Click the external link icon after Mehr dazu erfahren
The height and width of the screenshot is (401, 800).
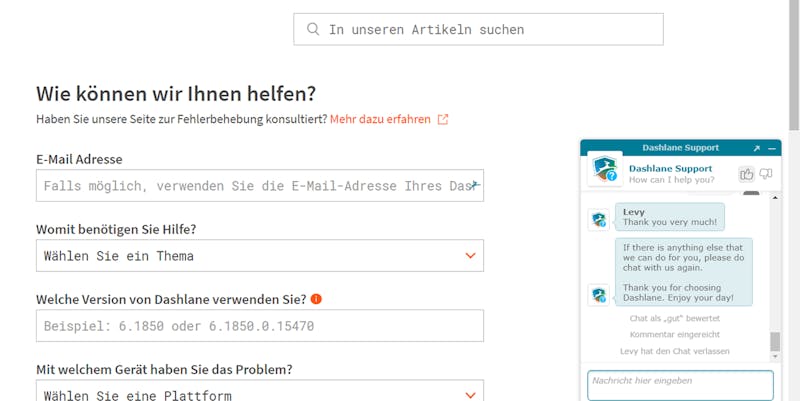coord(443,119)
